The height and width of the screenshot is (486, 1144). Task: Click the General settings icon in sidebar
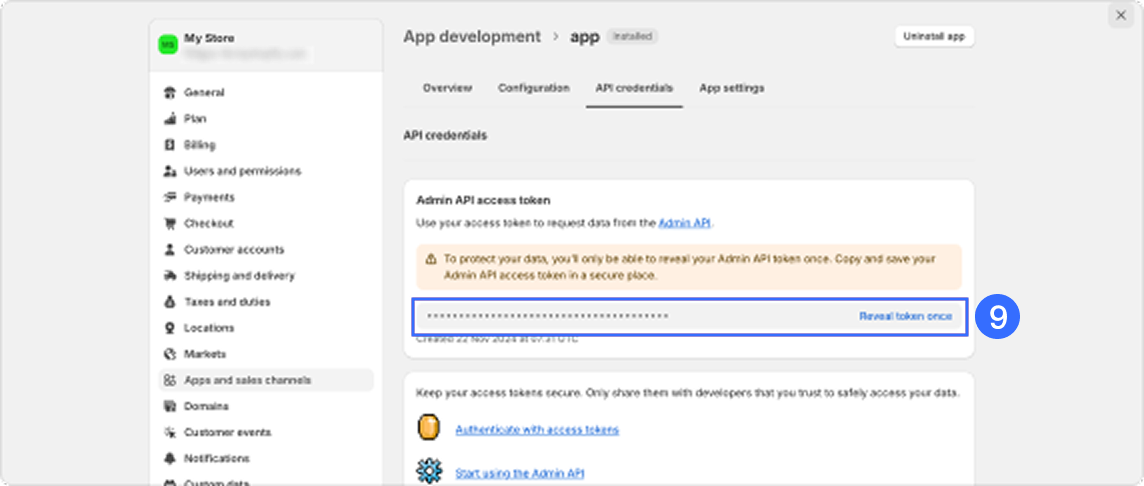(170, 93)
